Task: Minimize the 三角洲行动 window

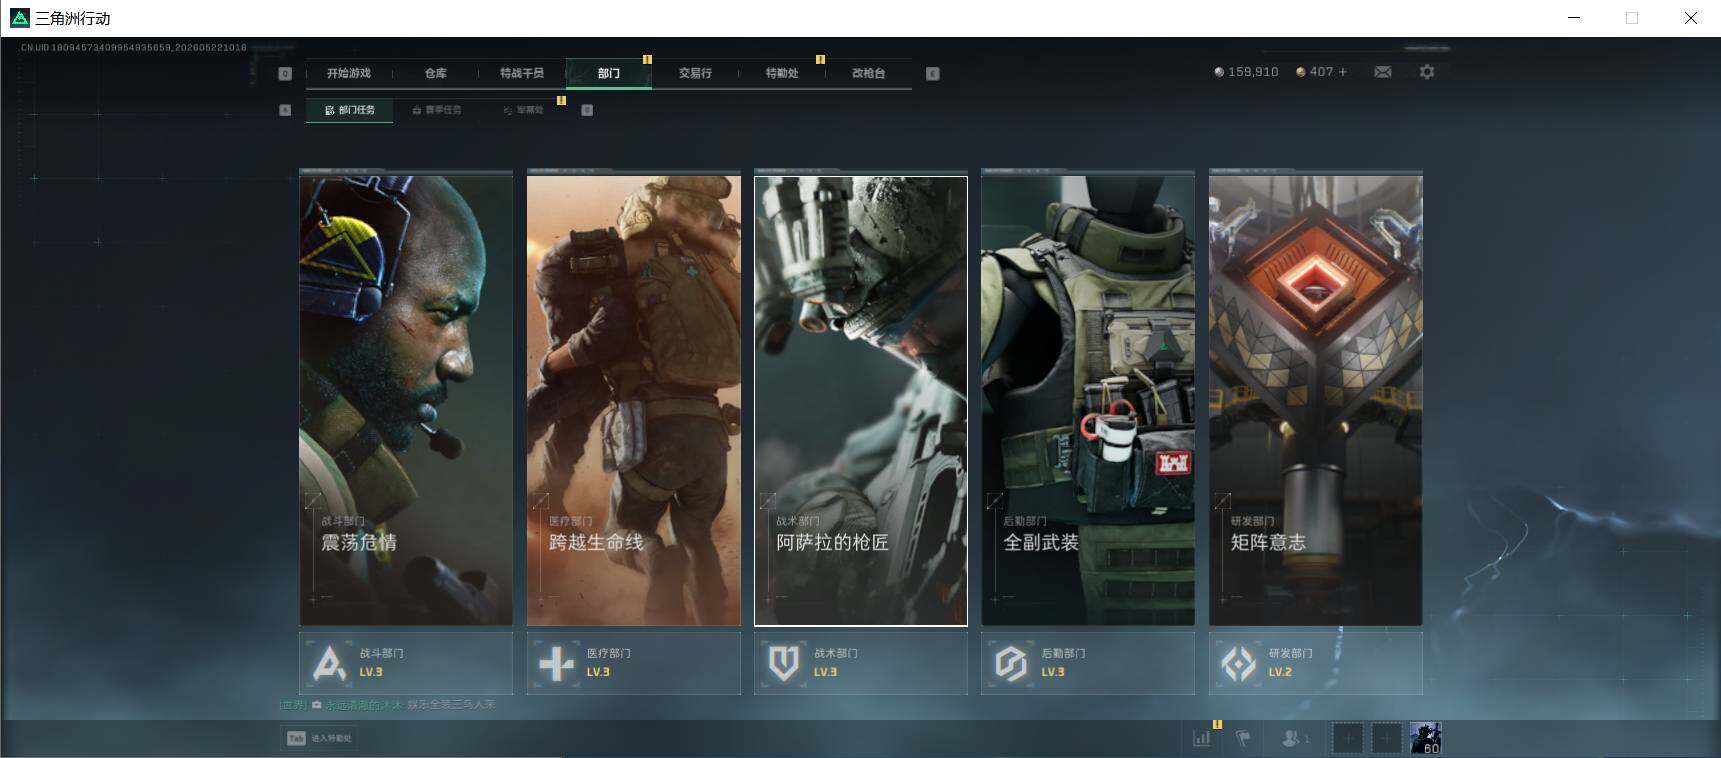Action: tap(1574, 18)
